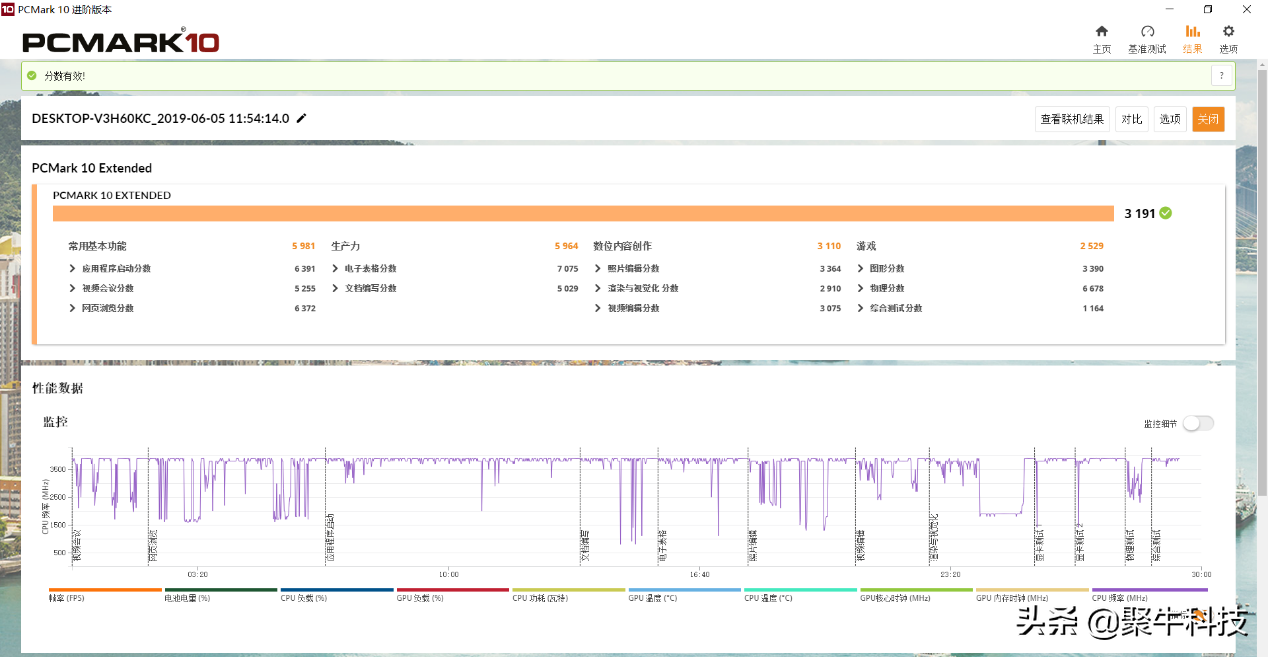Click the green check icon in 分数有效 banner

click(32, 76)
